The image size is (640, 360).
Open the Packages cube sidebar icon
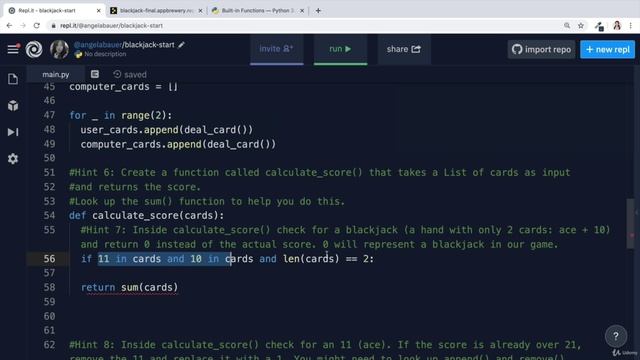pyautogui.click(x=13, y=106)
